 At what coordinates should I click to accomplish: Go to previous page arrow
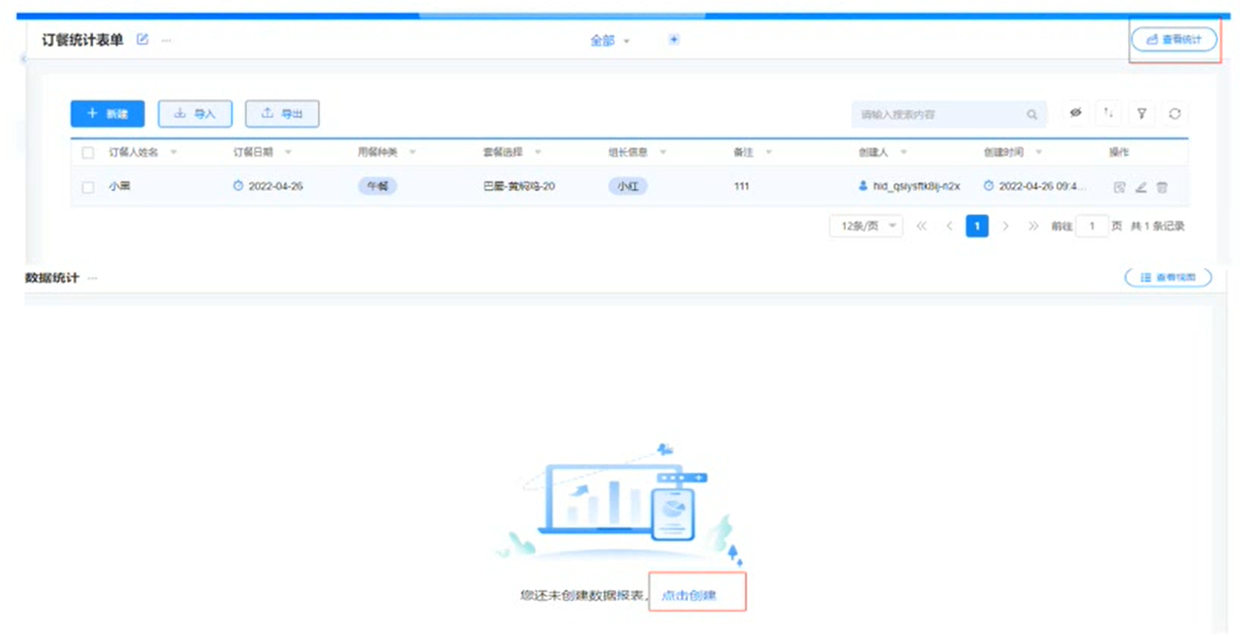click(949, 226)
